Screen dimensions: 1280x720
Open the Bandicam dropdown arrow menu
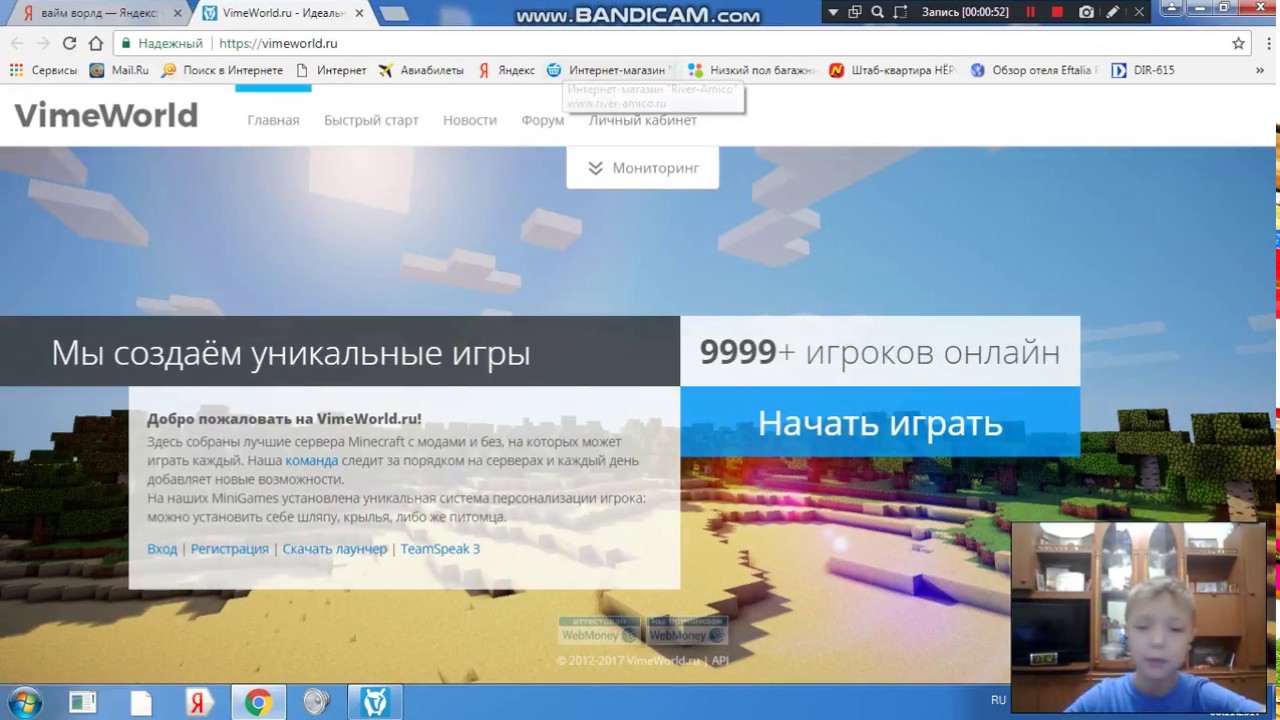click(833, 12)
